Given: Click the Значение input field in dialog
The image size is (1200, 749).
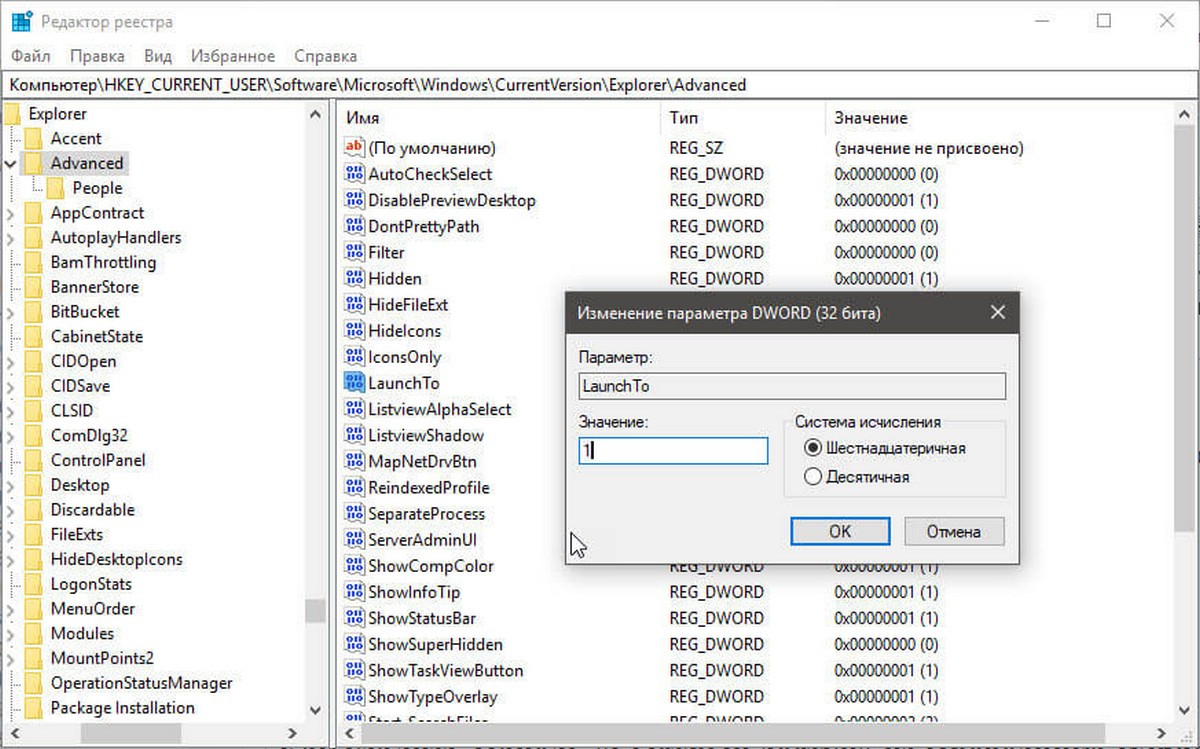Looking at the screenshot, I should tap(673, 451).
